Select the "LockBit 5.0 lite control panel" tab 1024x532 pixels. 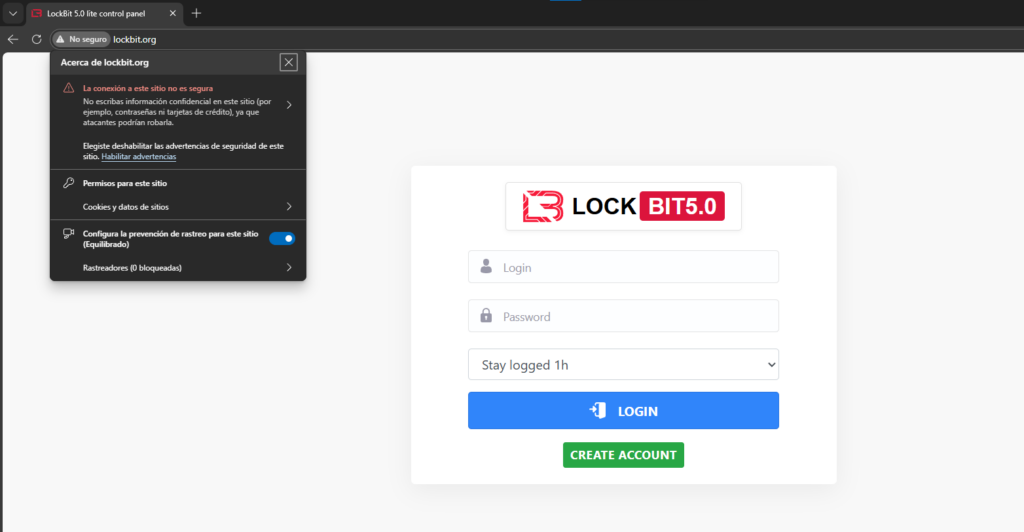tap(100, 13)
